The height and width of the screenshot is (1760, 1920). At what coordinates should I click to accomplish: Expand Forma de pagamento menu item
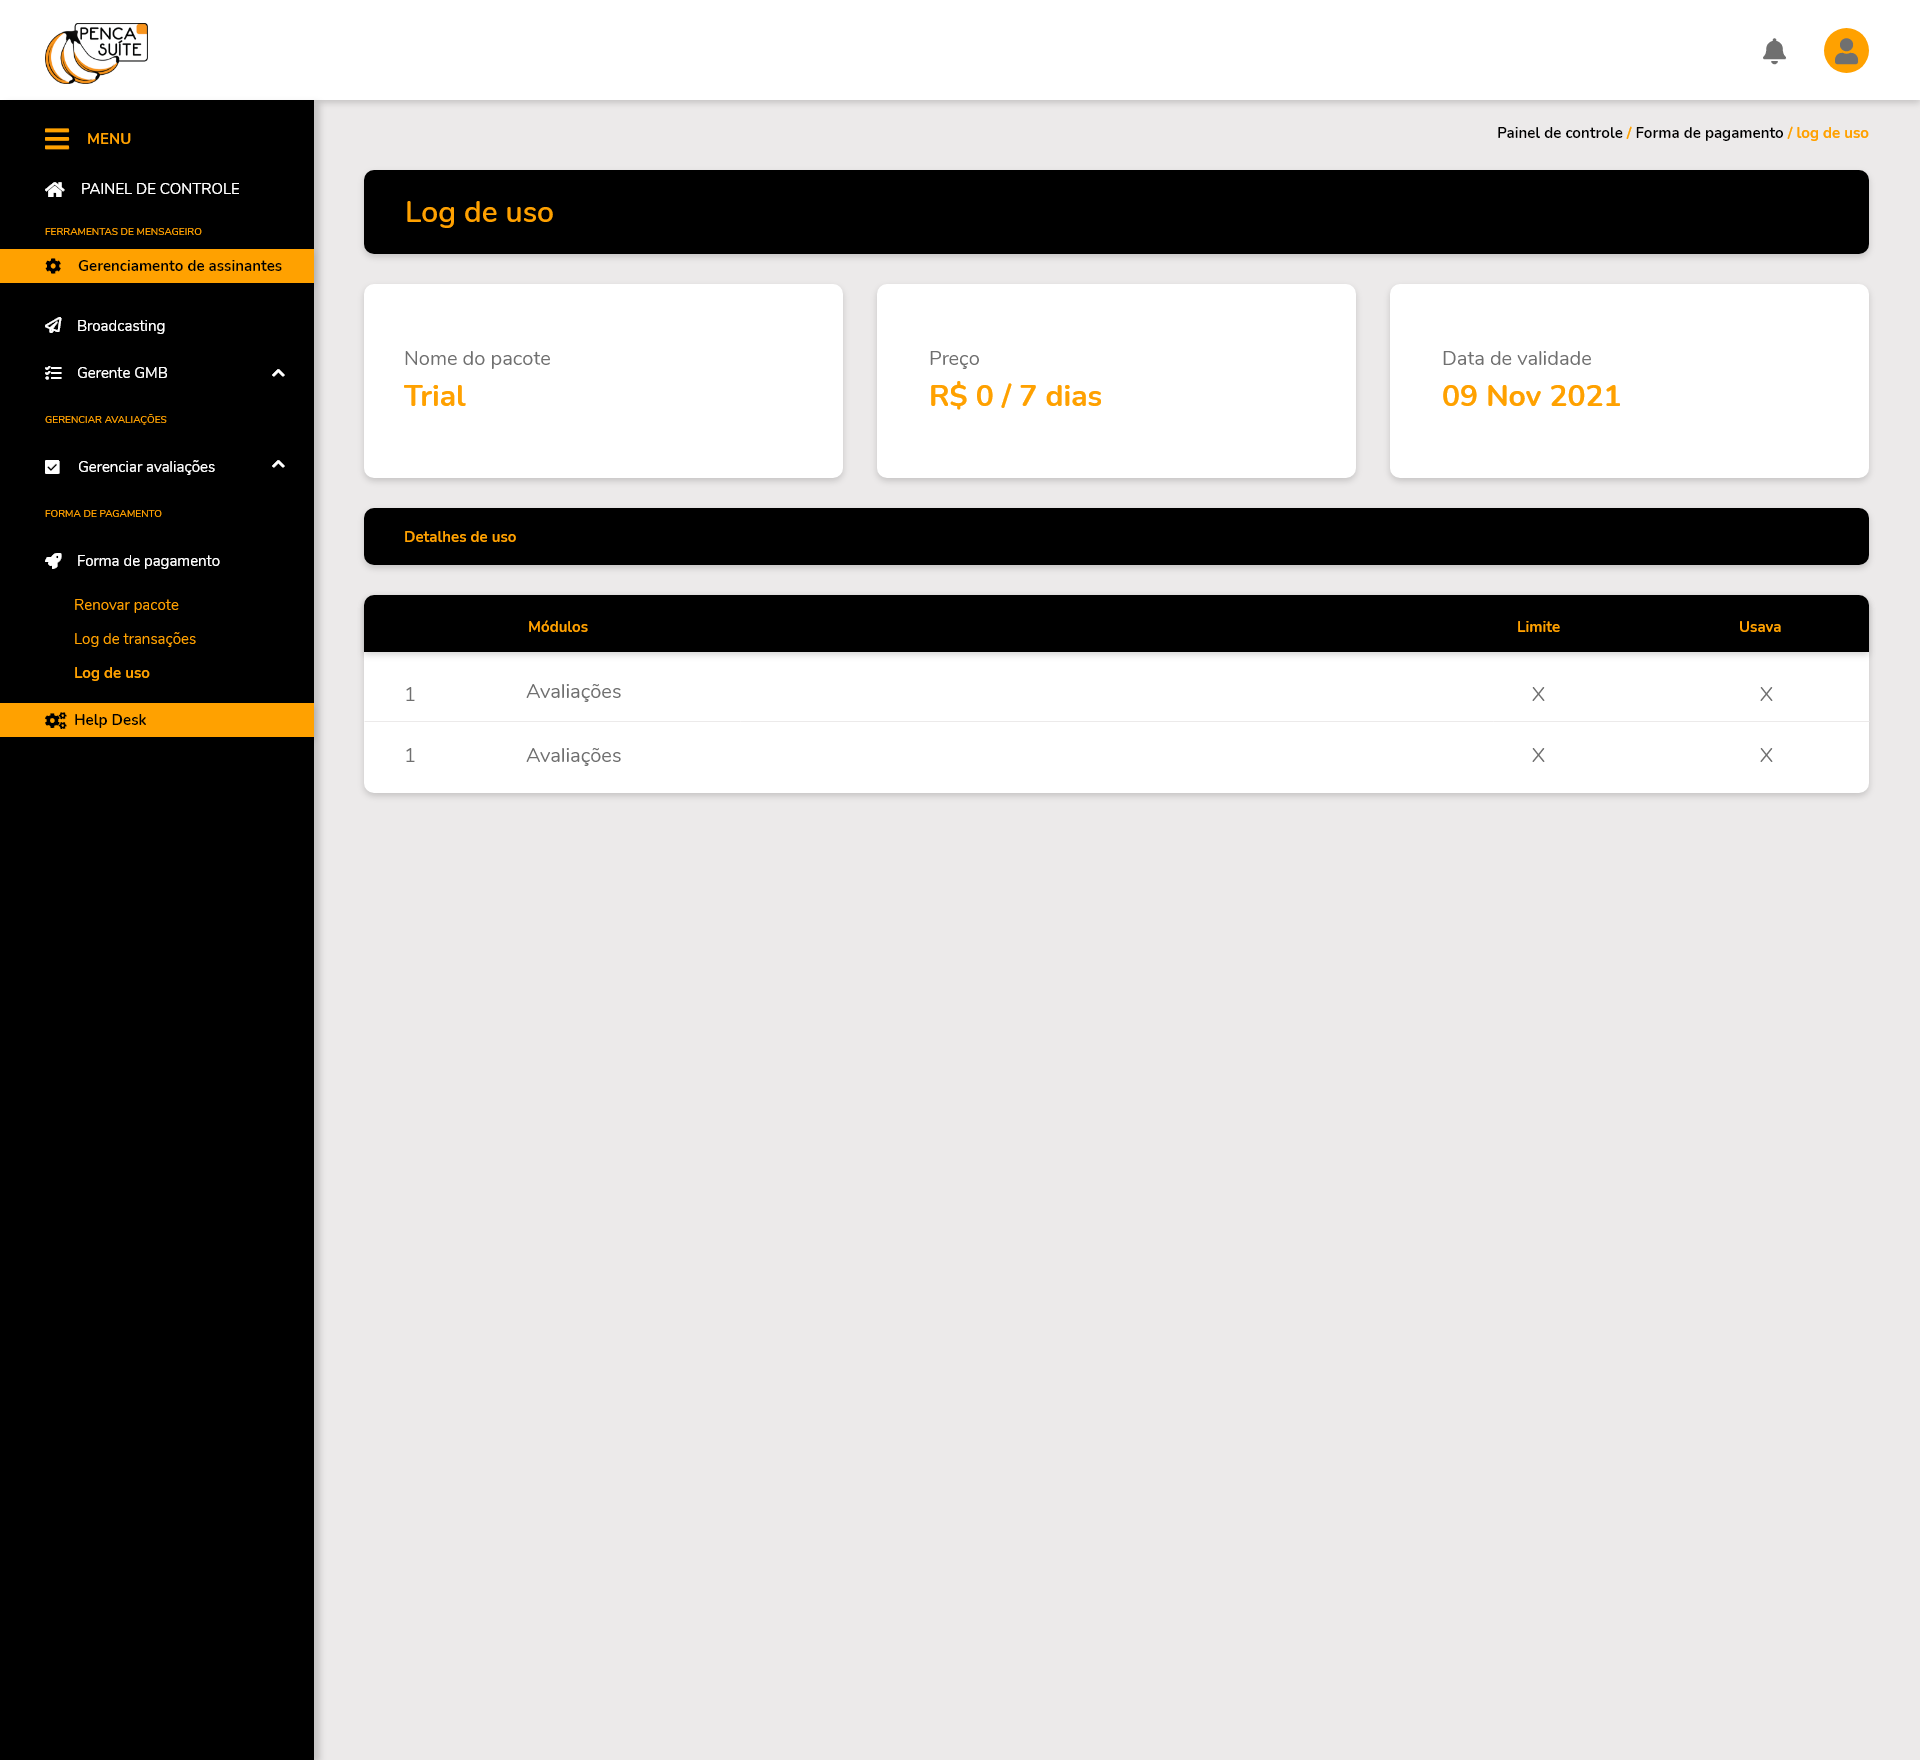pyautogui.click(x=148, y=561)
